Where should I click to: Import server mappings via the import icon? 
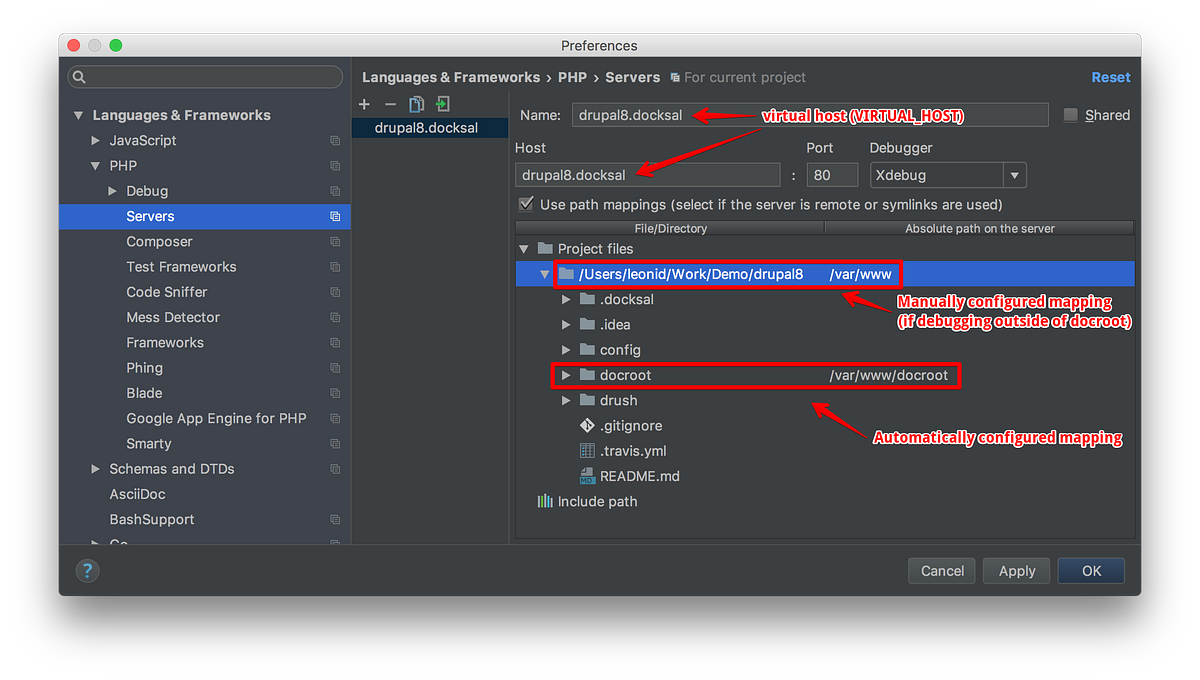click(x=441, y=104)
